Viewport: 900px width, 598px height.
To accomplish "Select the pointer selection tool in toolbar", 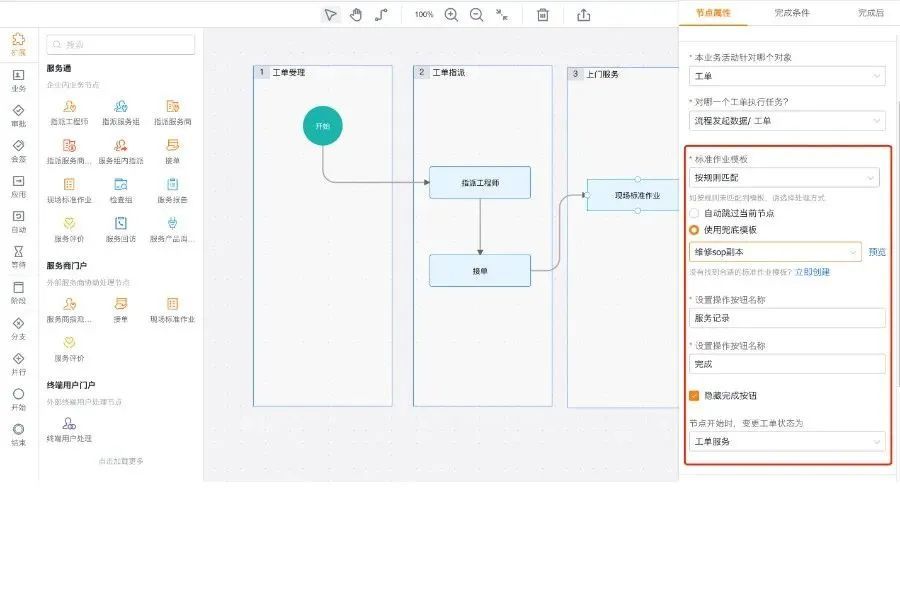I will pos(330,15).
